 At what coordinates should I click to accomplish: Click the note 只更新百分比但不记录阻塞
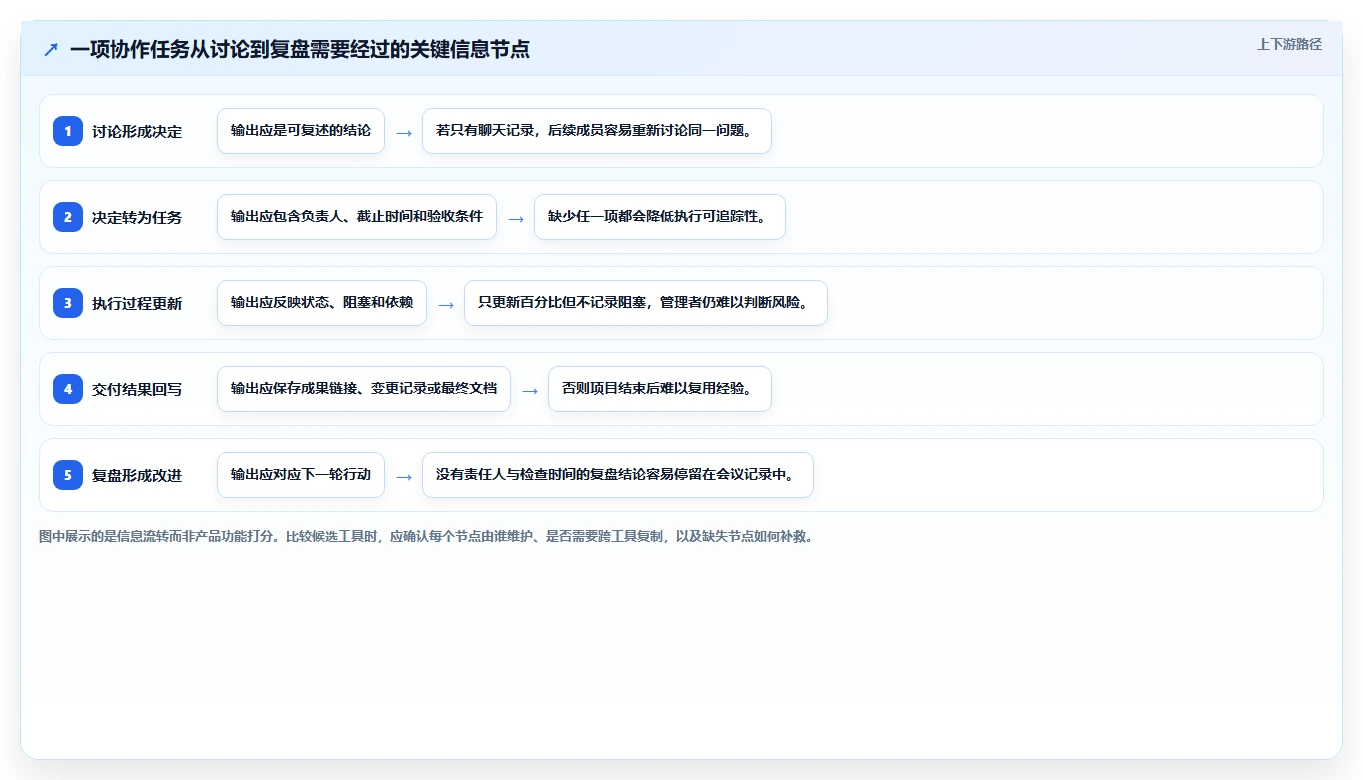tap(646, 303)
